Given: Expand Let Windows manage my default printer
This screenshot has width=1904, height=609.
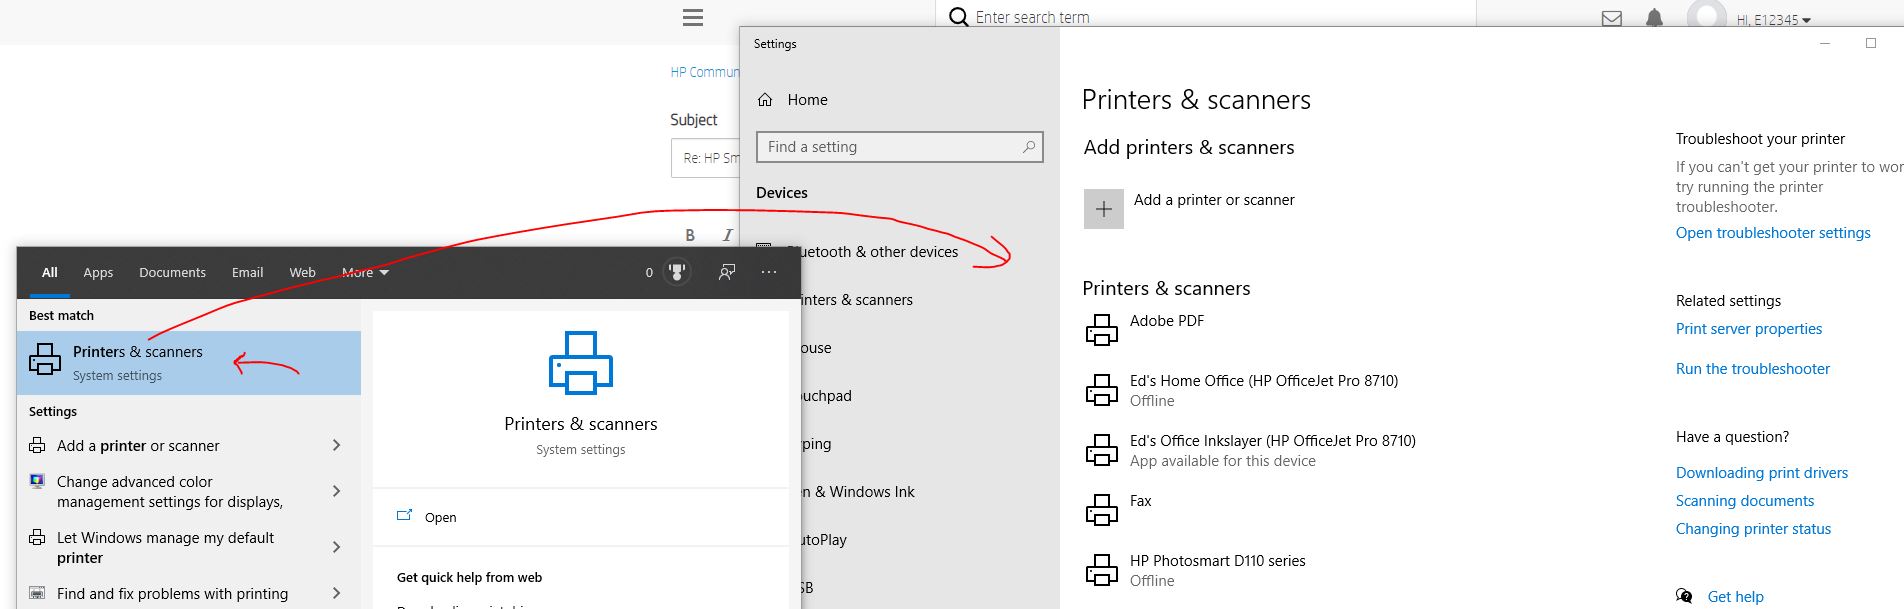Looking at the screenshot, I should (336, 547).
